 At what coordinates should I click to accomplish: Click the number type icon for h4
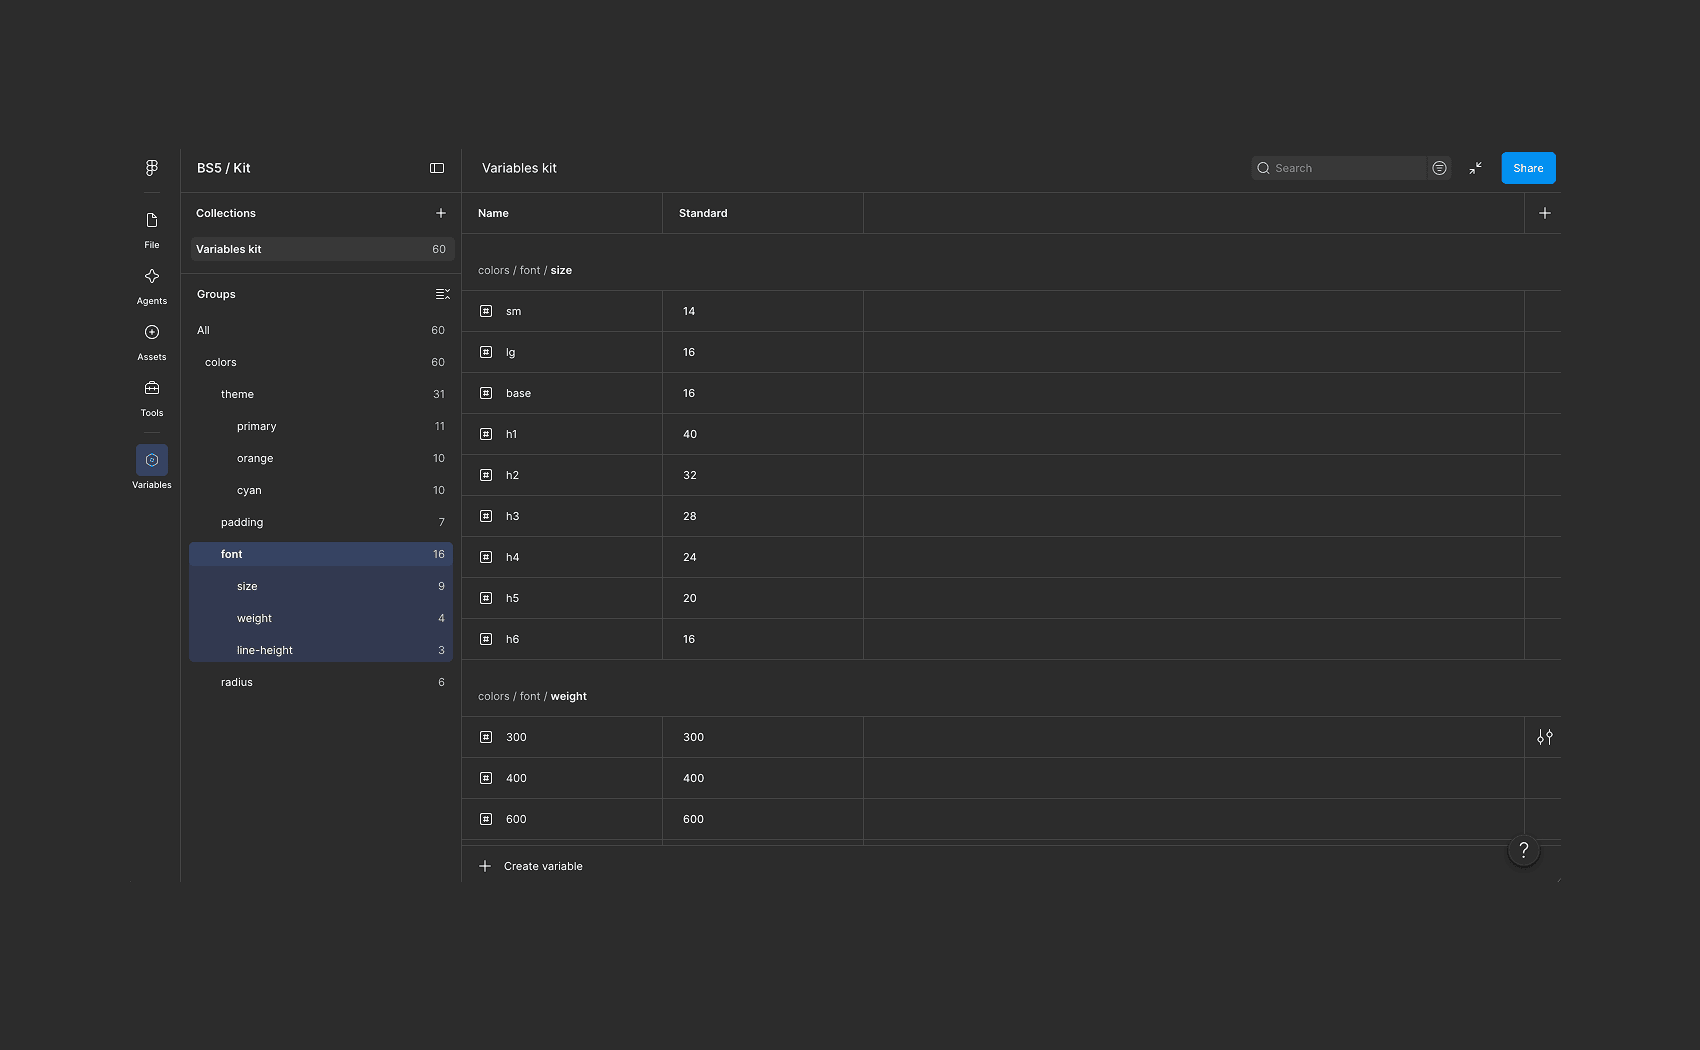click(486, 557)
